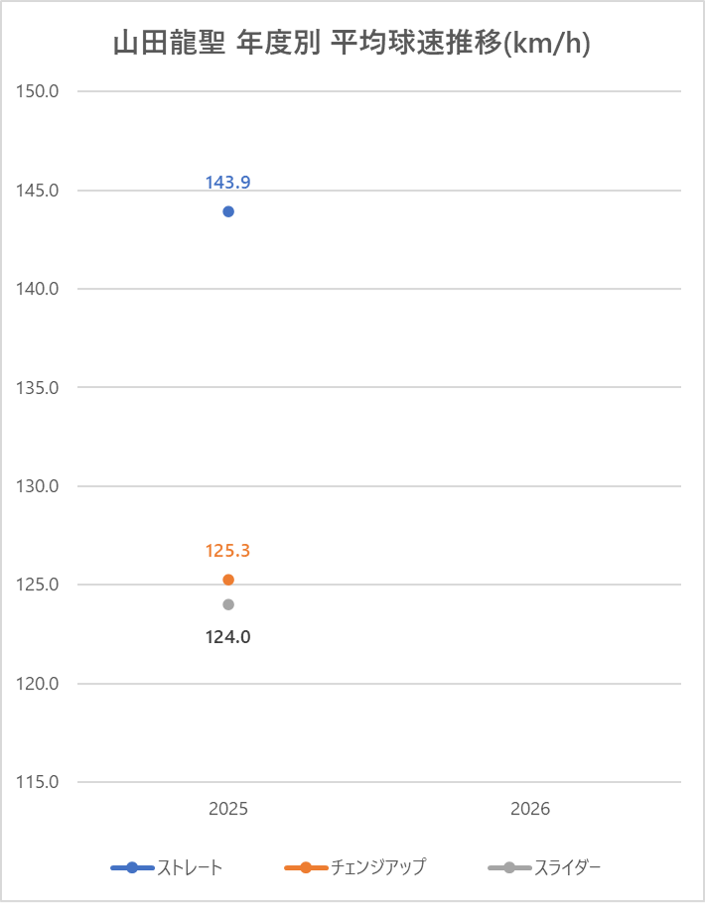
Task: Select the orange チェンジアップ data point
Action: point(228,580)
